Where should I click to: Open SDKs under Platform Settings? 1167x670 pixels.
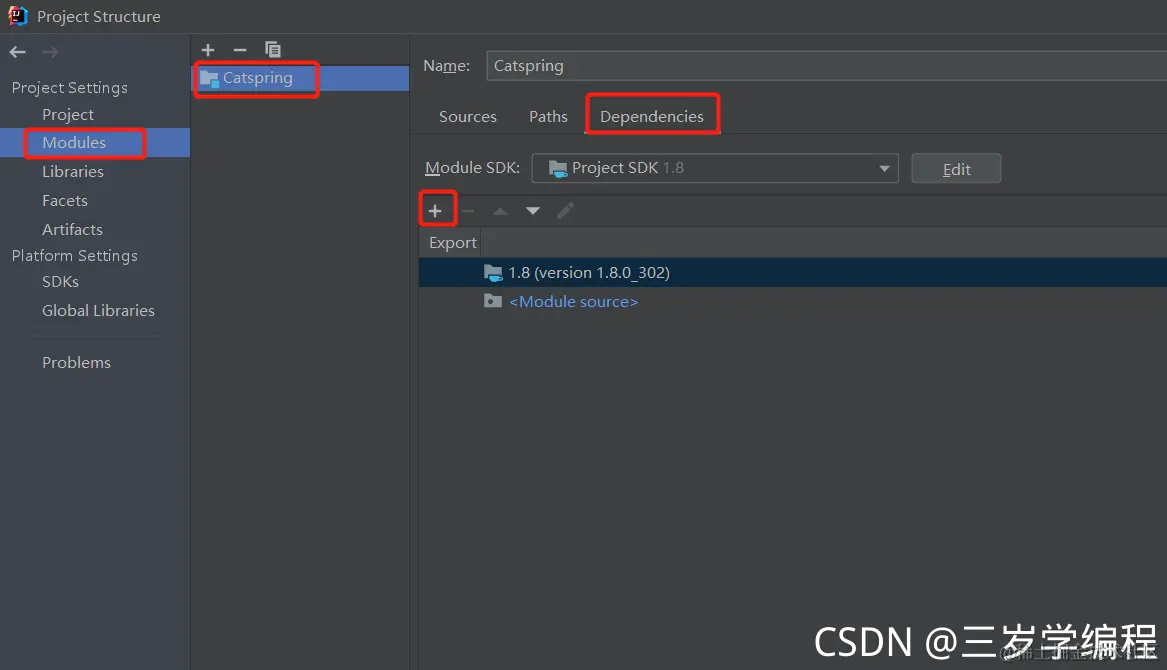pyautogui.click(x=60, y=281)
